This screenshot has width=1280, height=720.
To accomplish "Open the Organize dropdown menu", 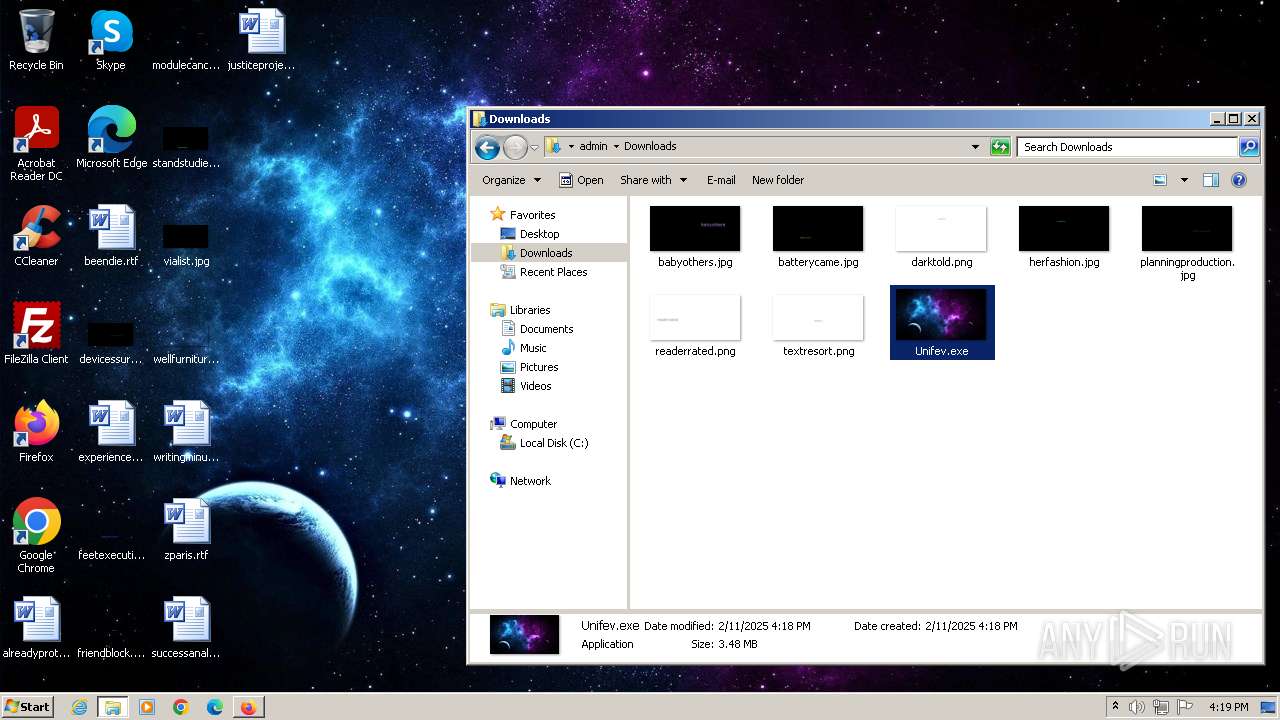I will tap(511, 180).
